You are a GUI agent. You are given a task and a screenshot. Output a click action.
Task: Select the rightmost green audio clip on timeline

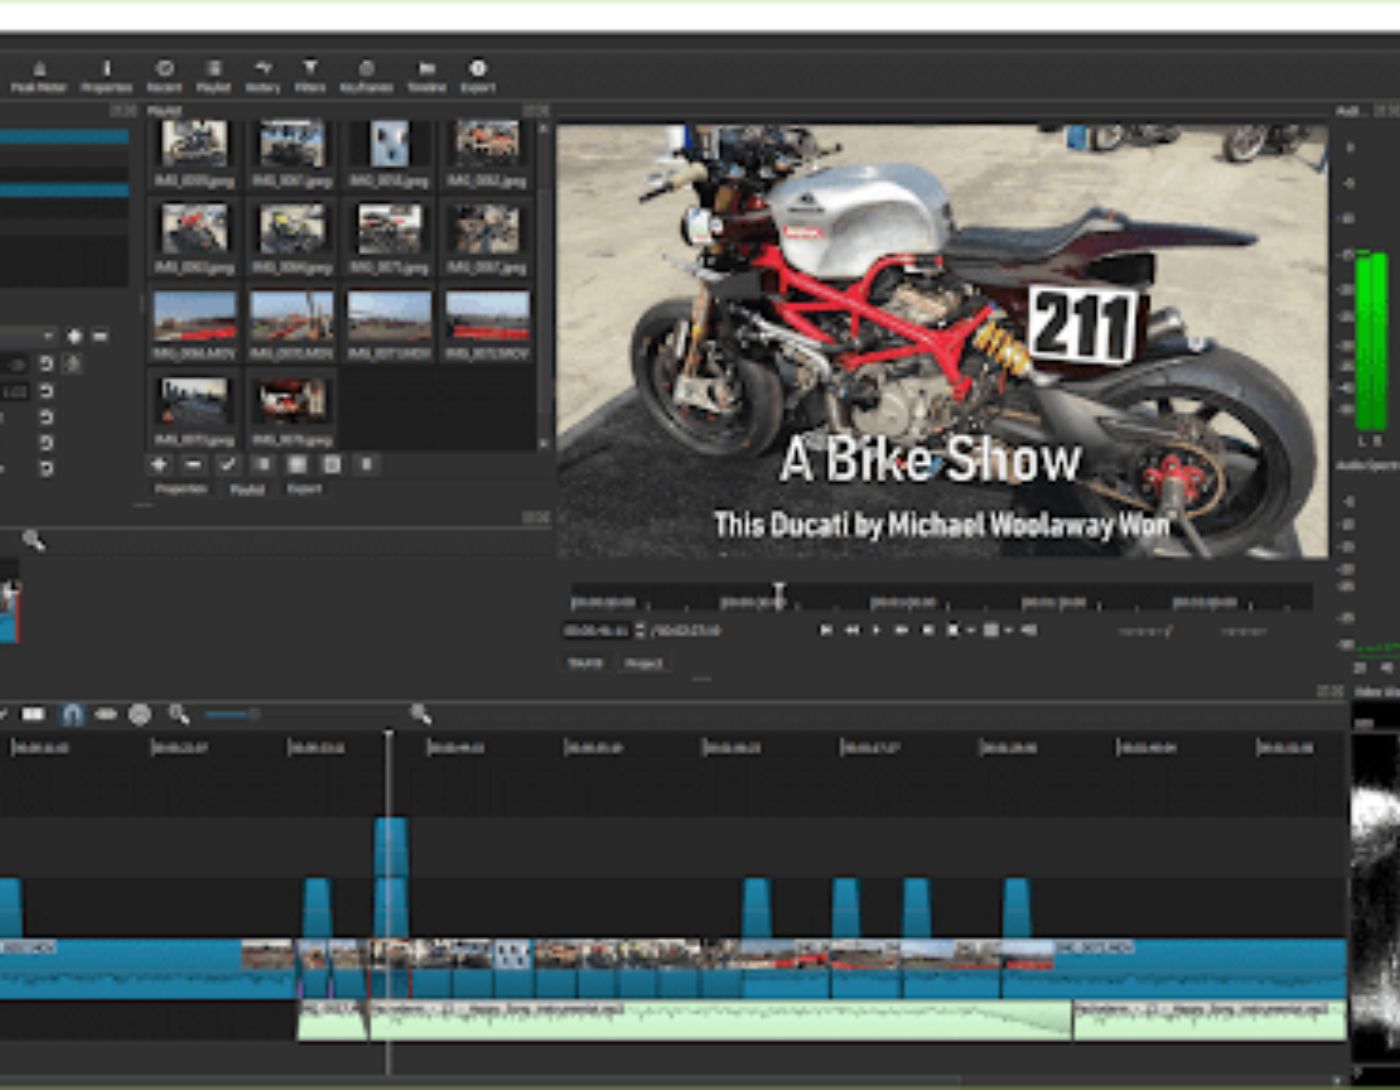coord(1209,1020)
